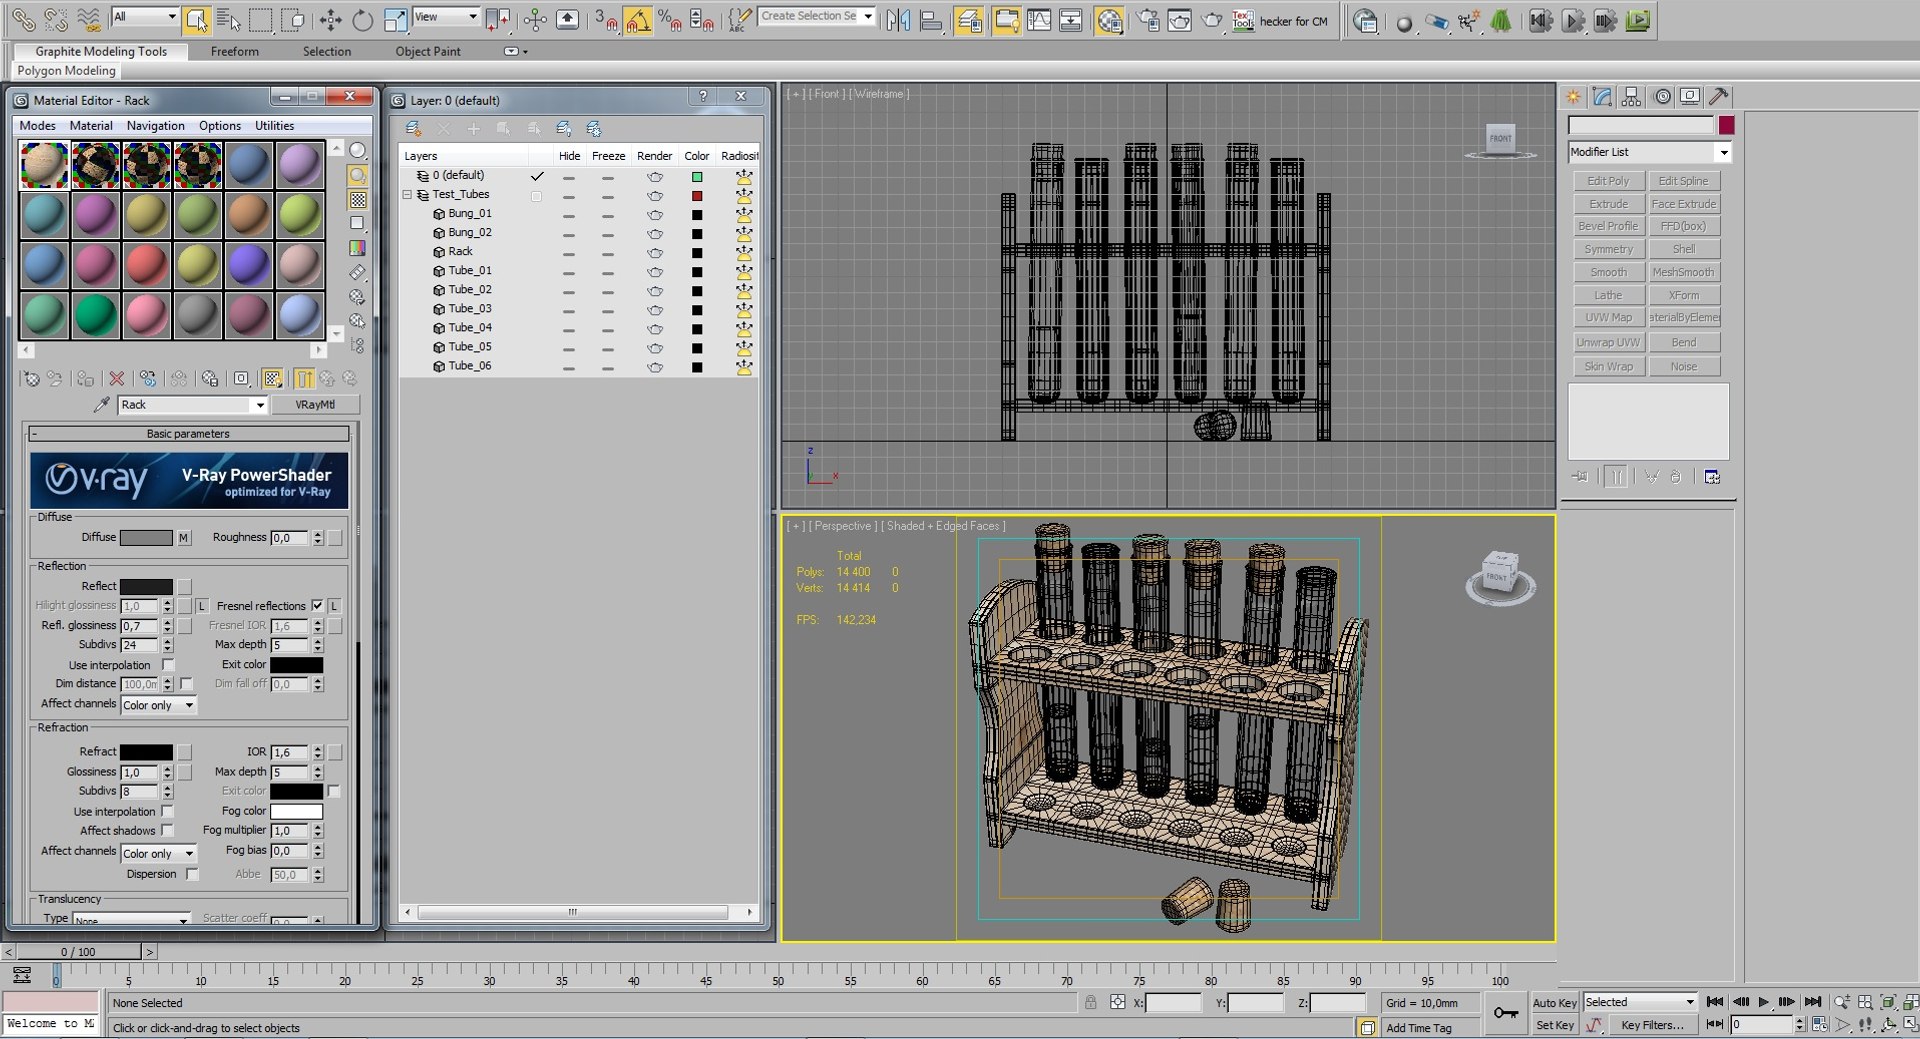The width and height of the screenshot is (1920, 1039).
Task: Activate the Select Object tool
Action: click(197, 19)
